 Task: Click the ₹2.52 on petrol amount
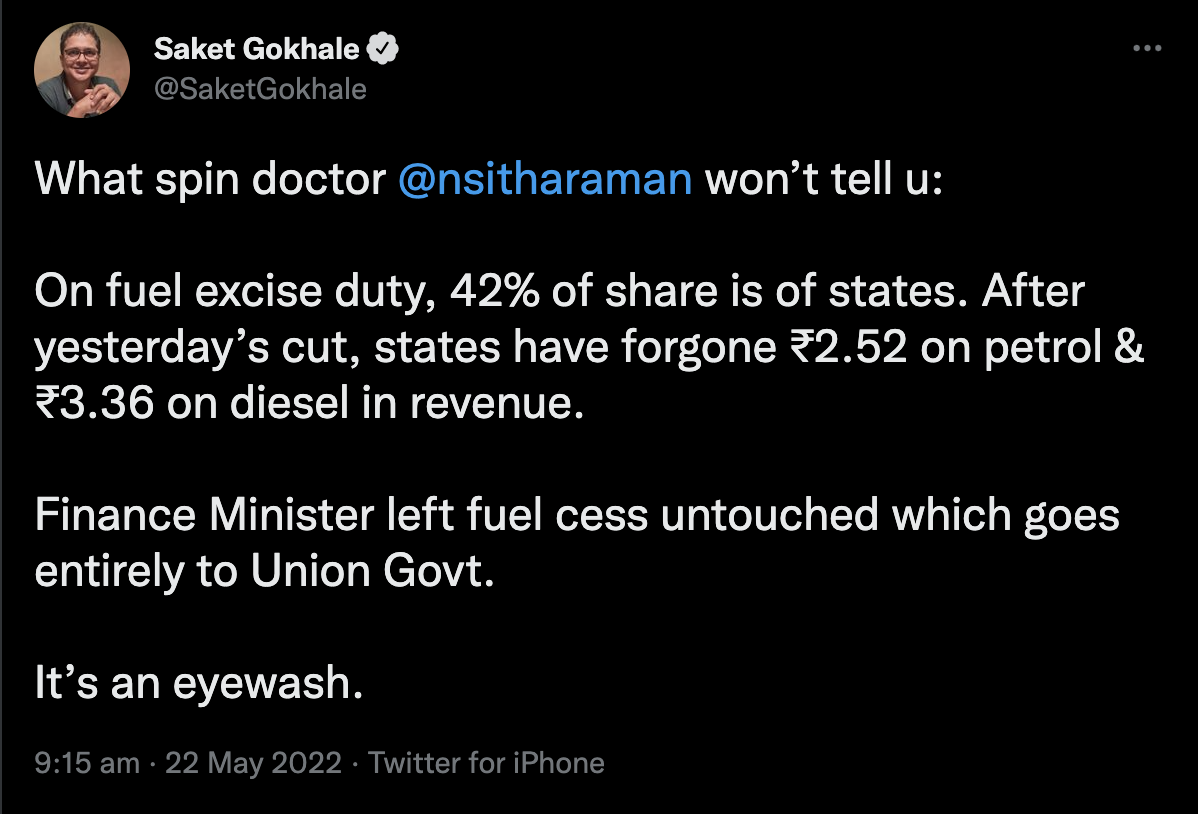pyautogui.click(x=946, y=347)
